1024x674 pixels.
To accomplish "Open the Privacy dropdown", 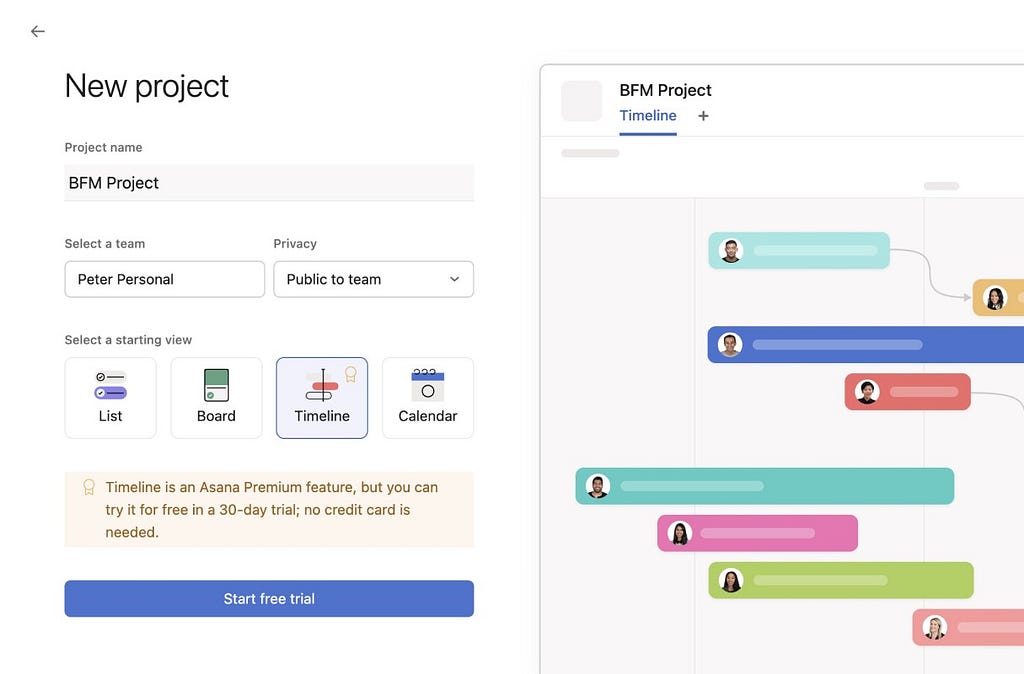I will (x=374, y=280).
